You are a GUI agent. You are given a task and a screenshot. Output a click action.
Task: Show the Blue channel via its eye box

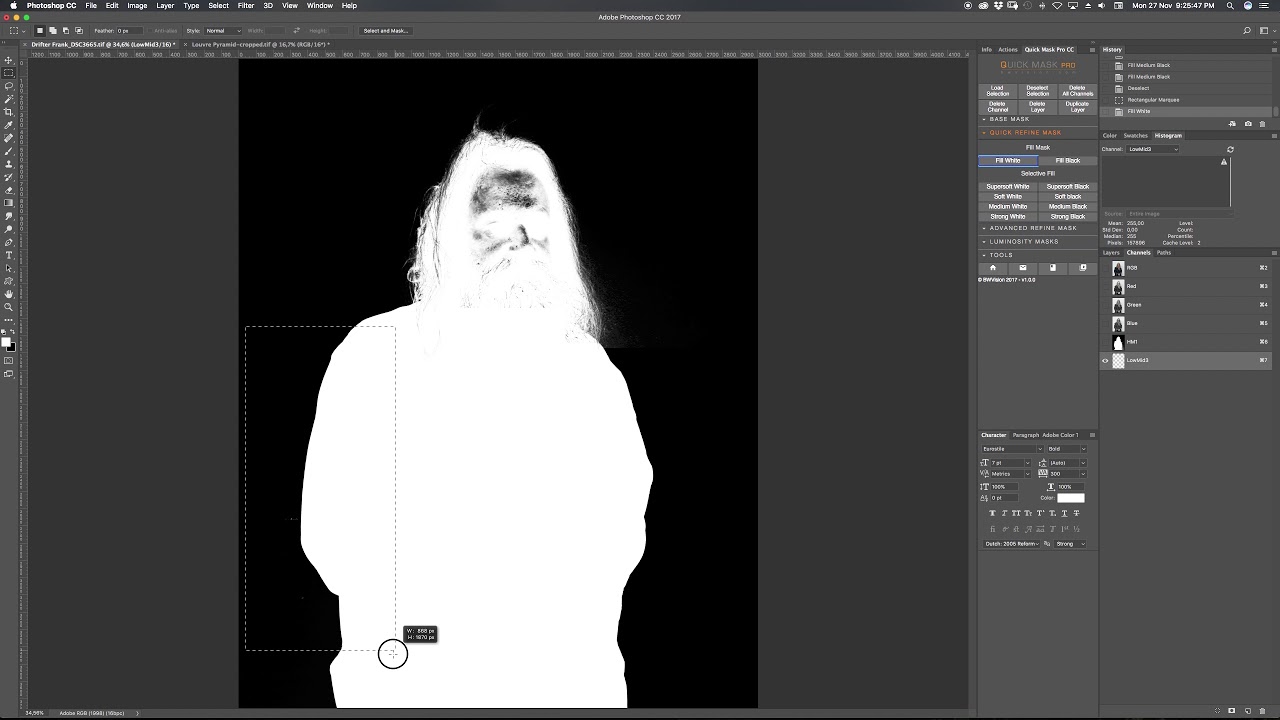[x=1105, y=323]
